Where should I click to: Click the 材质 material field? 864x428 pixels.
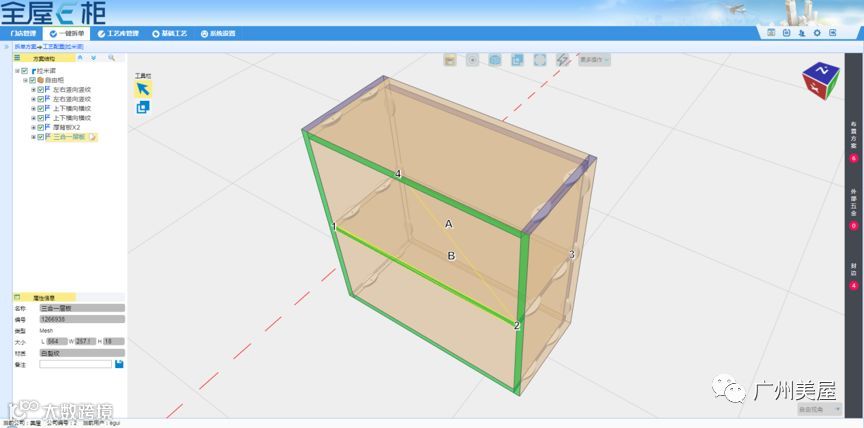[82, 353]
